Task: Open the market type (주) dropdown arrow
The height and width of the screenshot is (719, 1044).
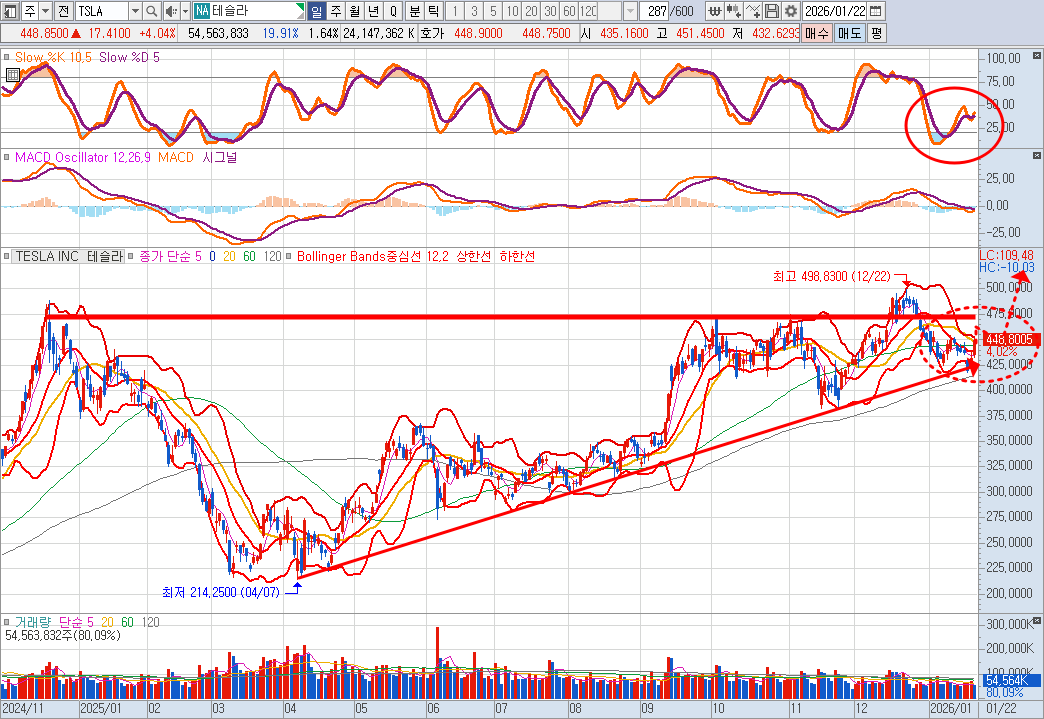Action: [x=46, y=11]
